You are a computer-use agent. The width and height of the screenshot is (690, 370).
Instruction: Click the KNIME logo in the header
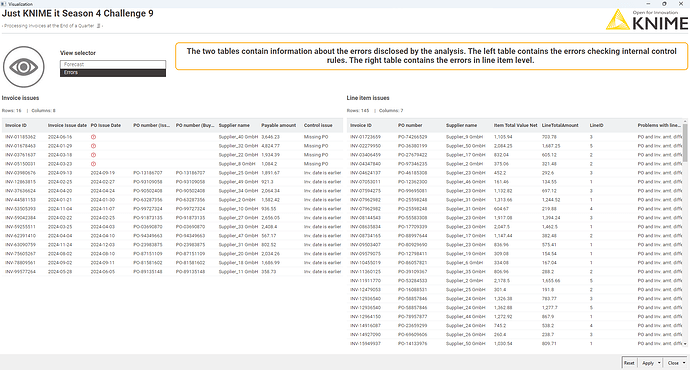pos(646,20)
